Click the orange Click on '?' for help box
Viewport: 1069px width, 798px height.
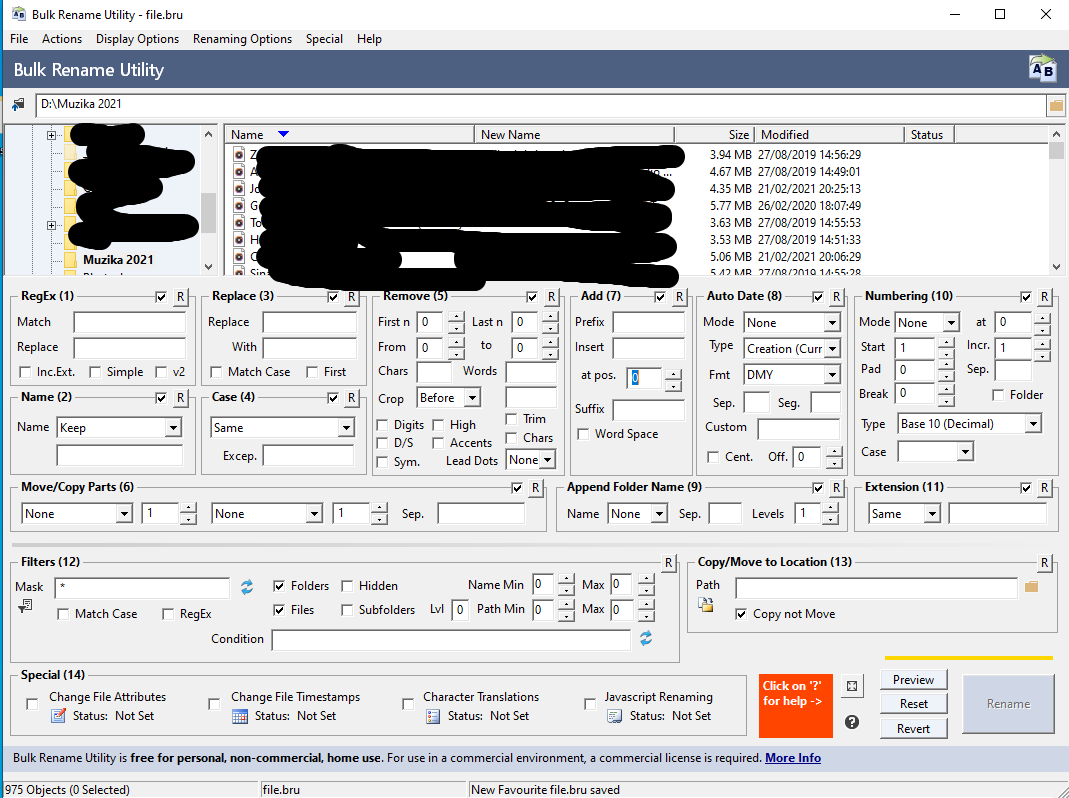796,706
